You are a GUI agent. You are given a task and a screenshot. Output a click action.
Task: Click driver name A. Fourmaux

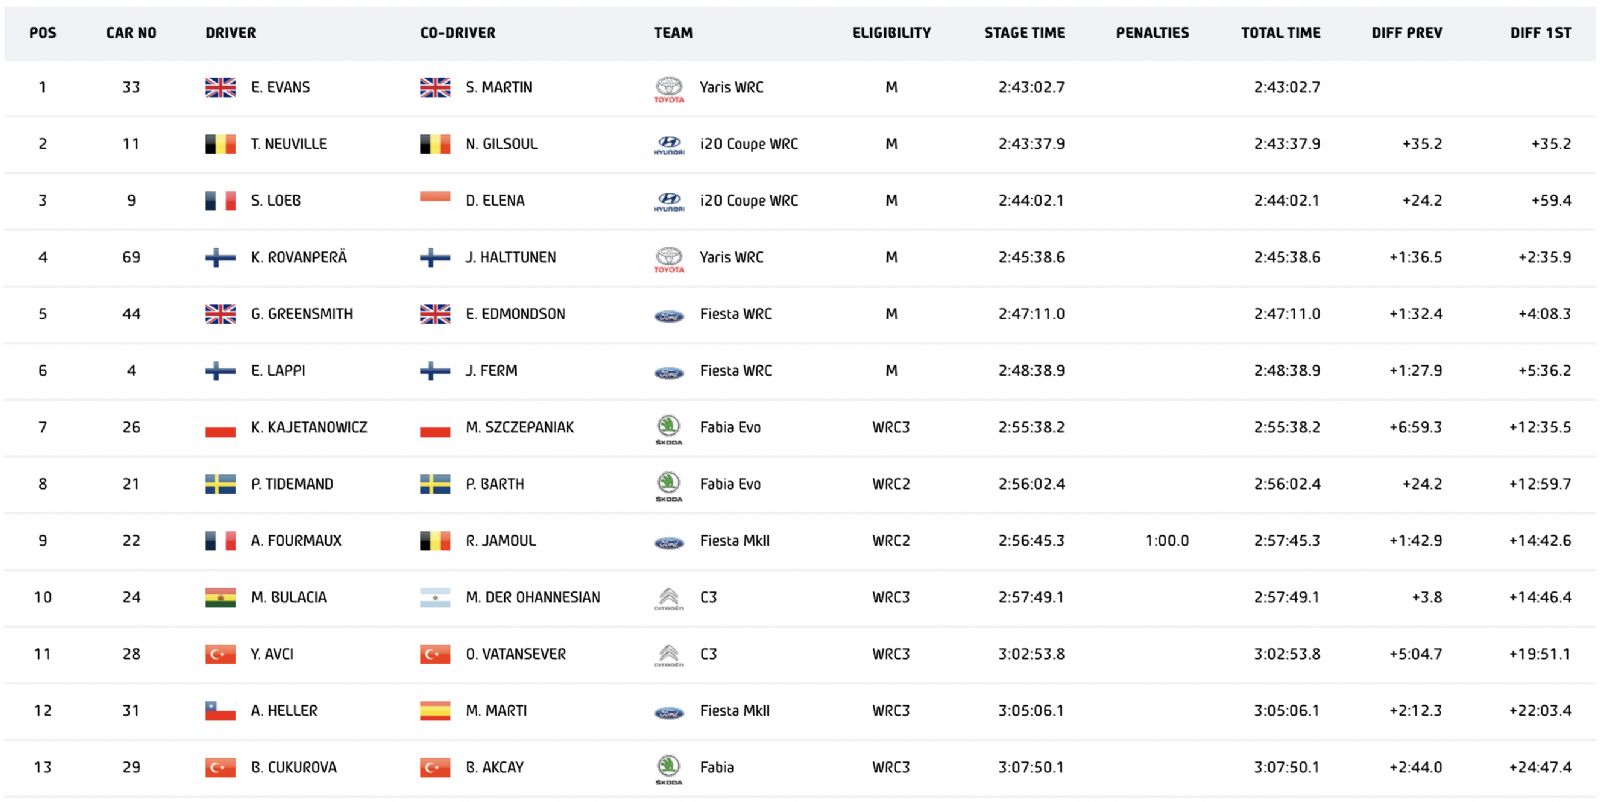(296, 541)
